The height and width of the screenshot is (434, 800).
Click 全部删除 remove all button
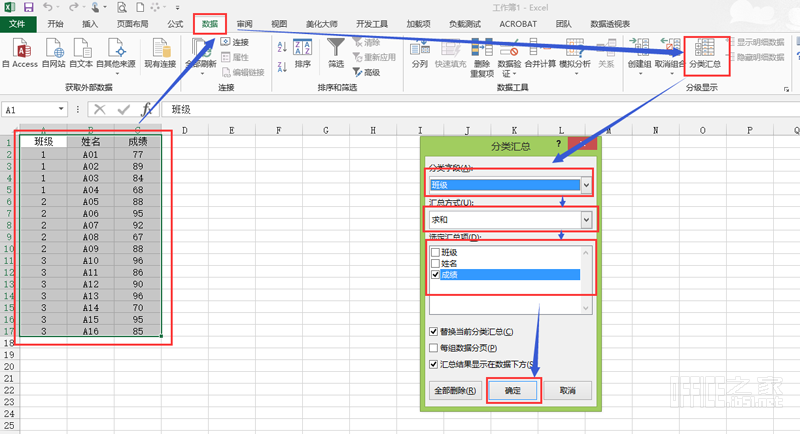pos(455,391)
